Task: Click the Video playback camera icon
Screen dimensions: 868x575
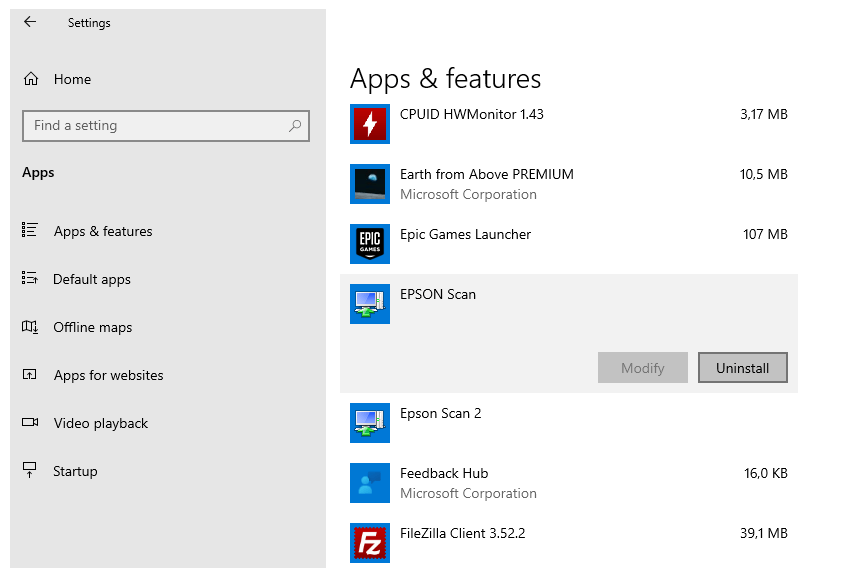Action: click(30, 422)
